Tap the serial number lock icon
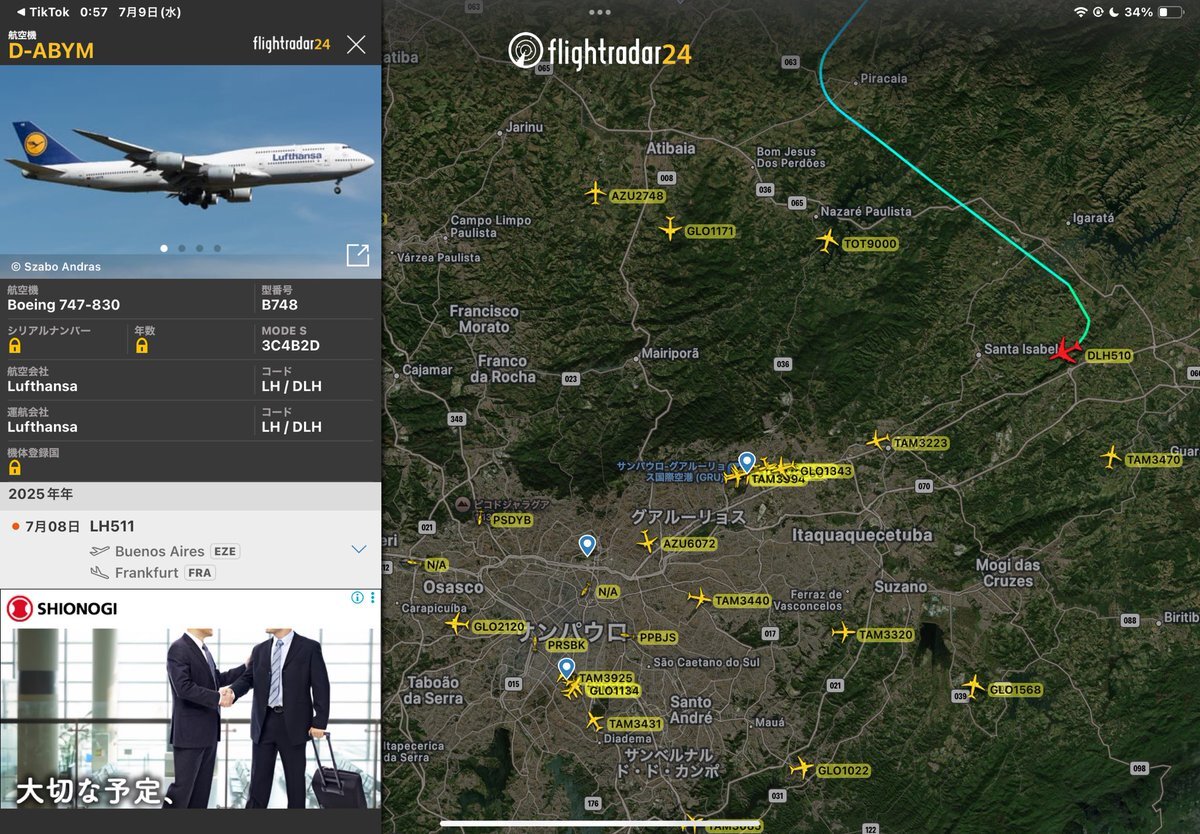The width and height of the screenshot is (1200, 834). coord(15,346)
